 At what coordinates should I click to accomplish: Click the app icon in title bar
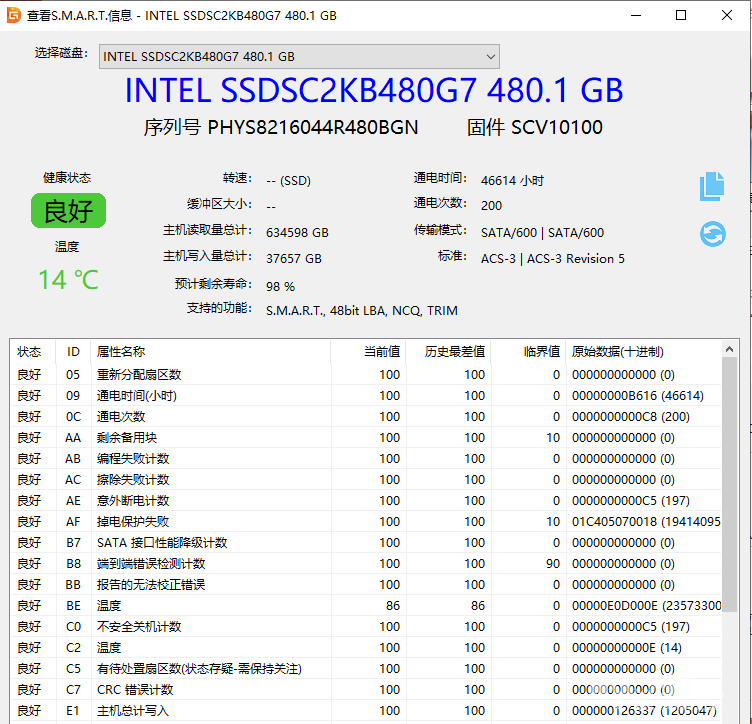(x=13, y=15)
